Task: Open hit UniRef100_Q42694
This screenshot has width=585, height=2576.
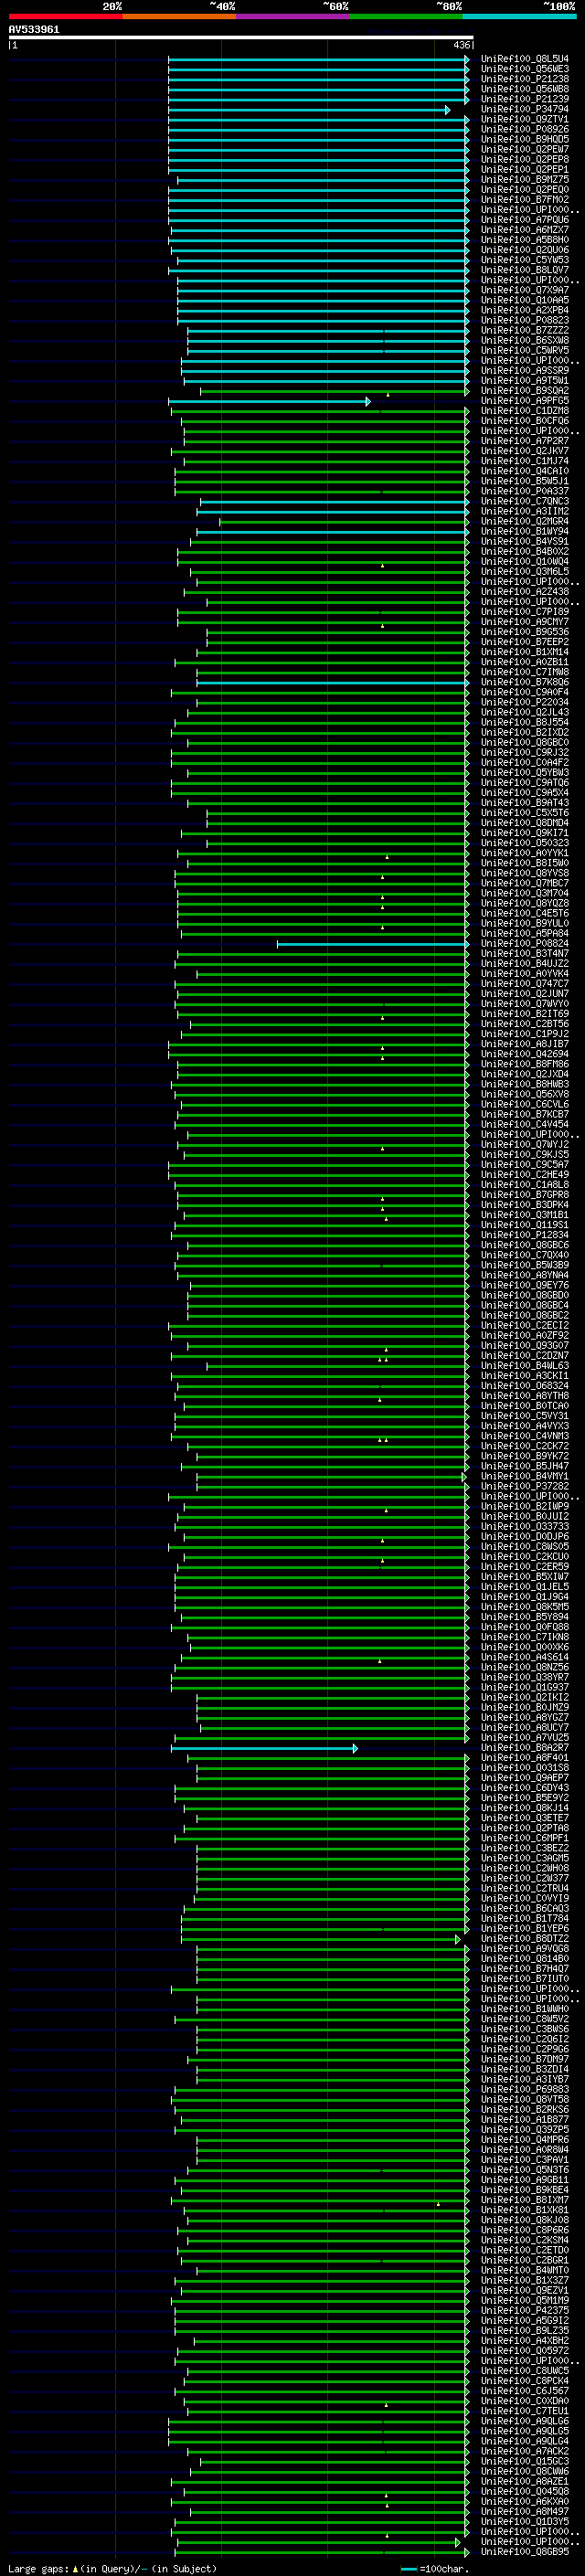Action: [524, 1054]
